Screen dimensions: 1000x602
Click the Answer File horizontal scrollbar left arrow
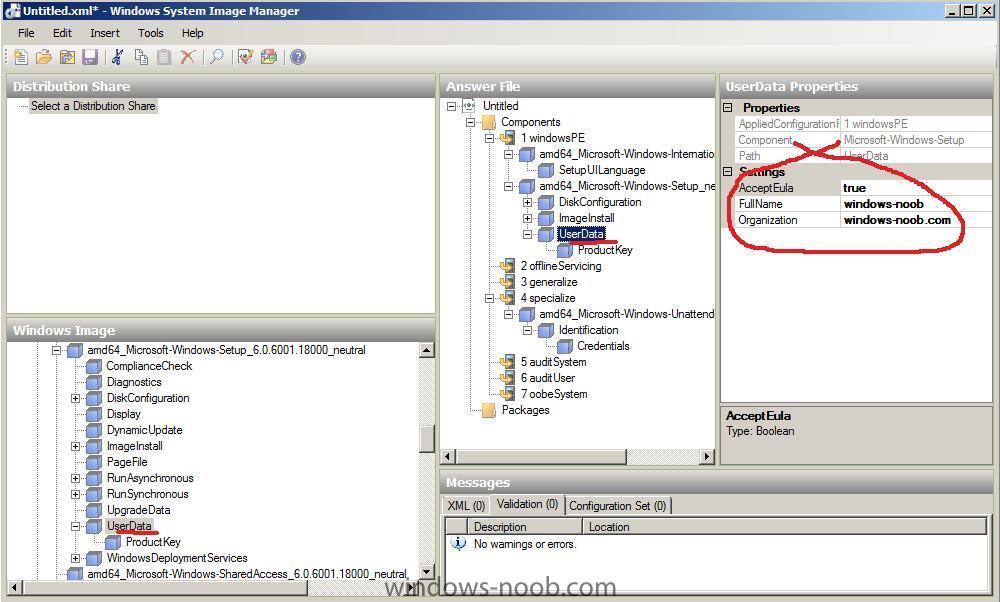[448, 457]
